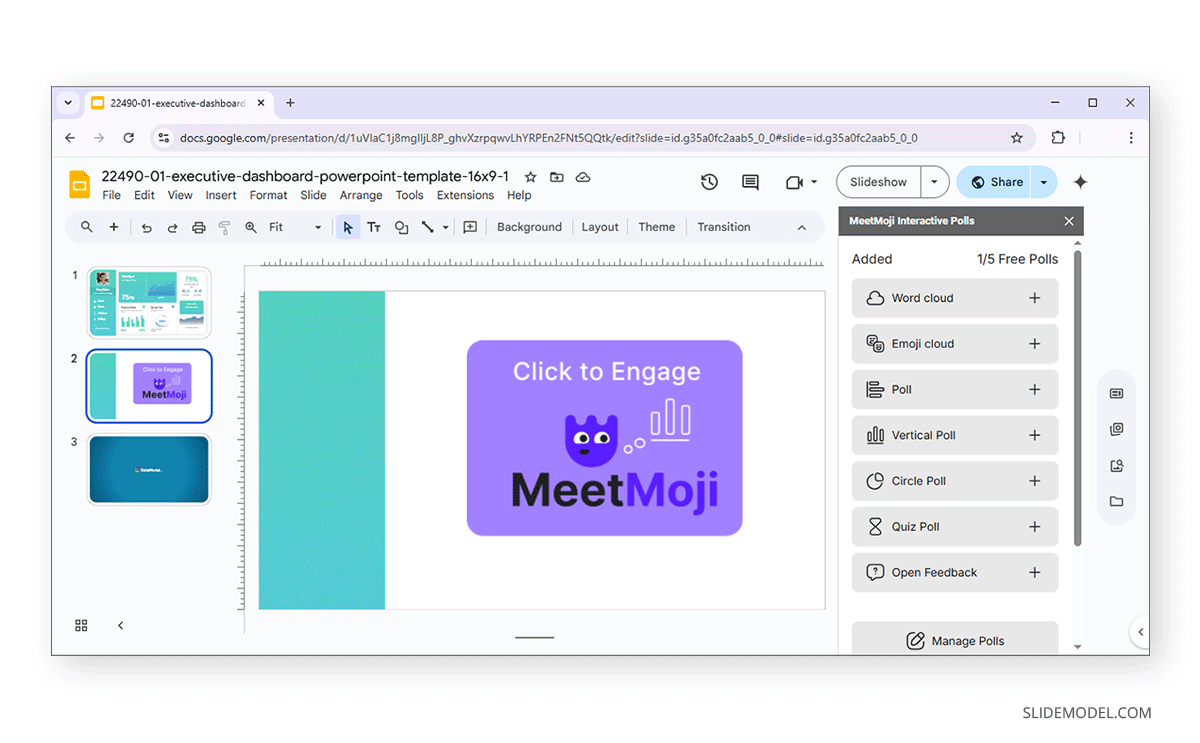Add a comment from the toolbar
The image size is (1200, 743).
click(470, 227)
